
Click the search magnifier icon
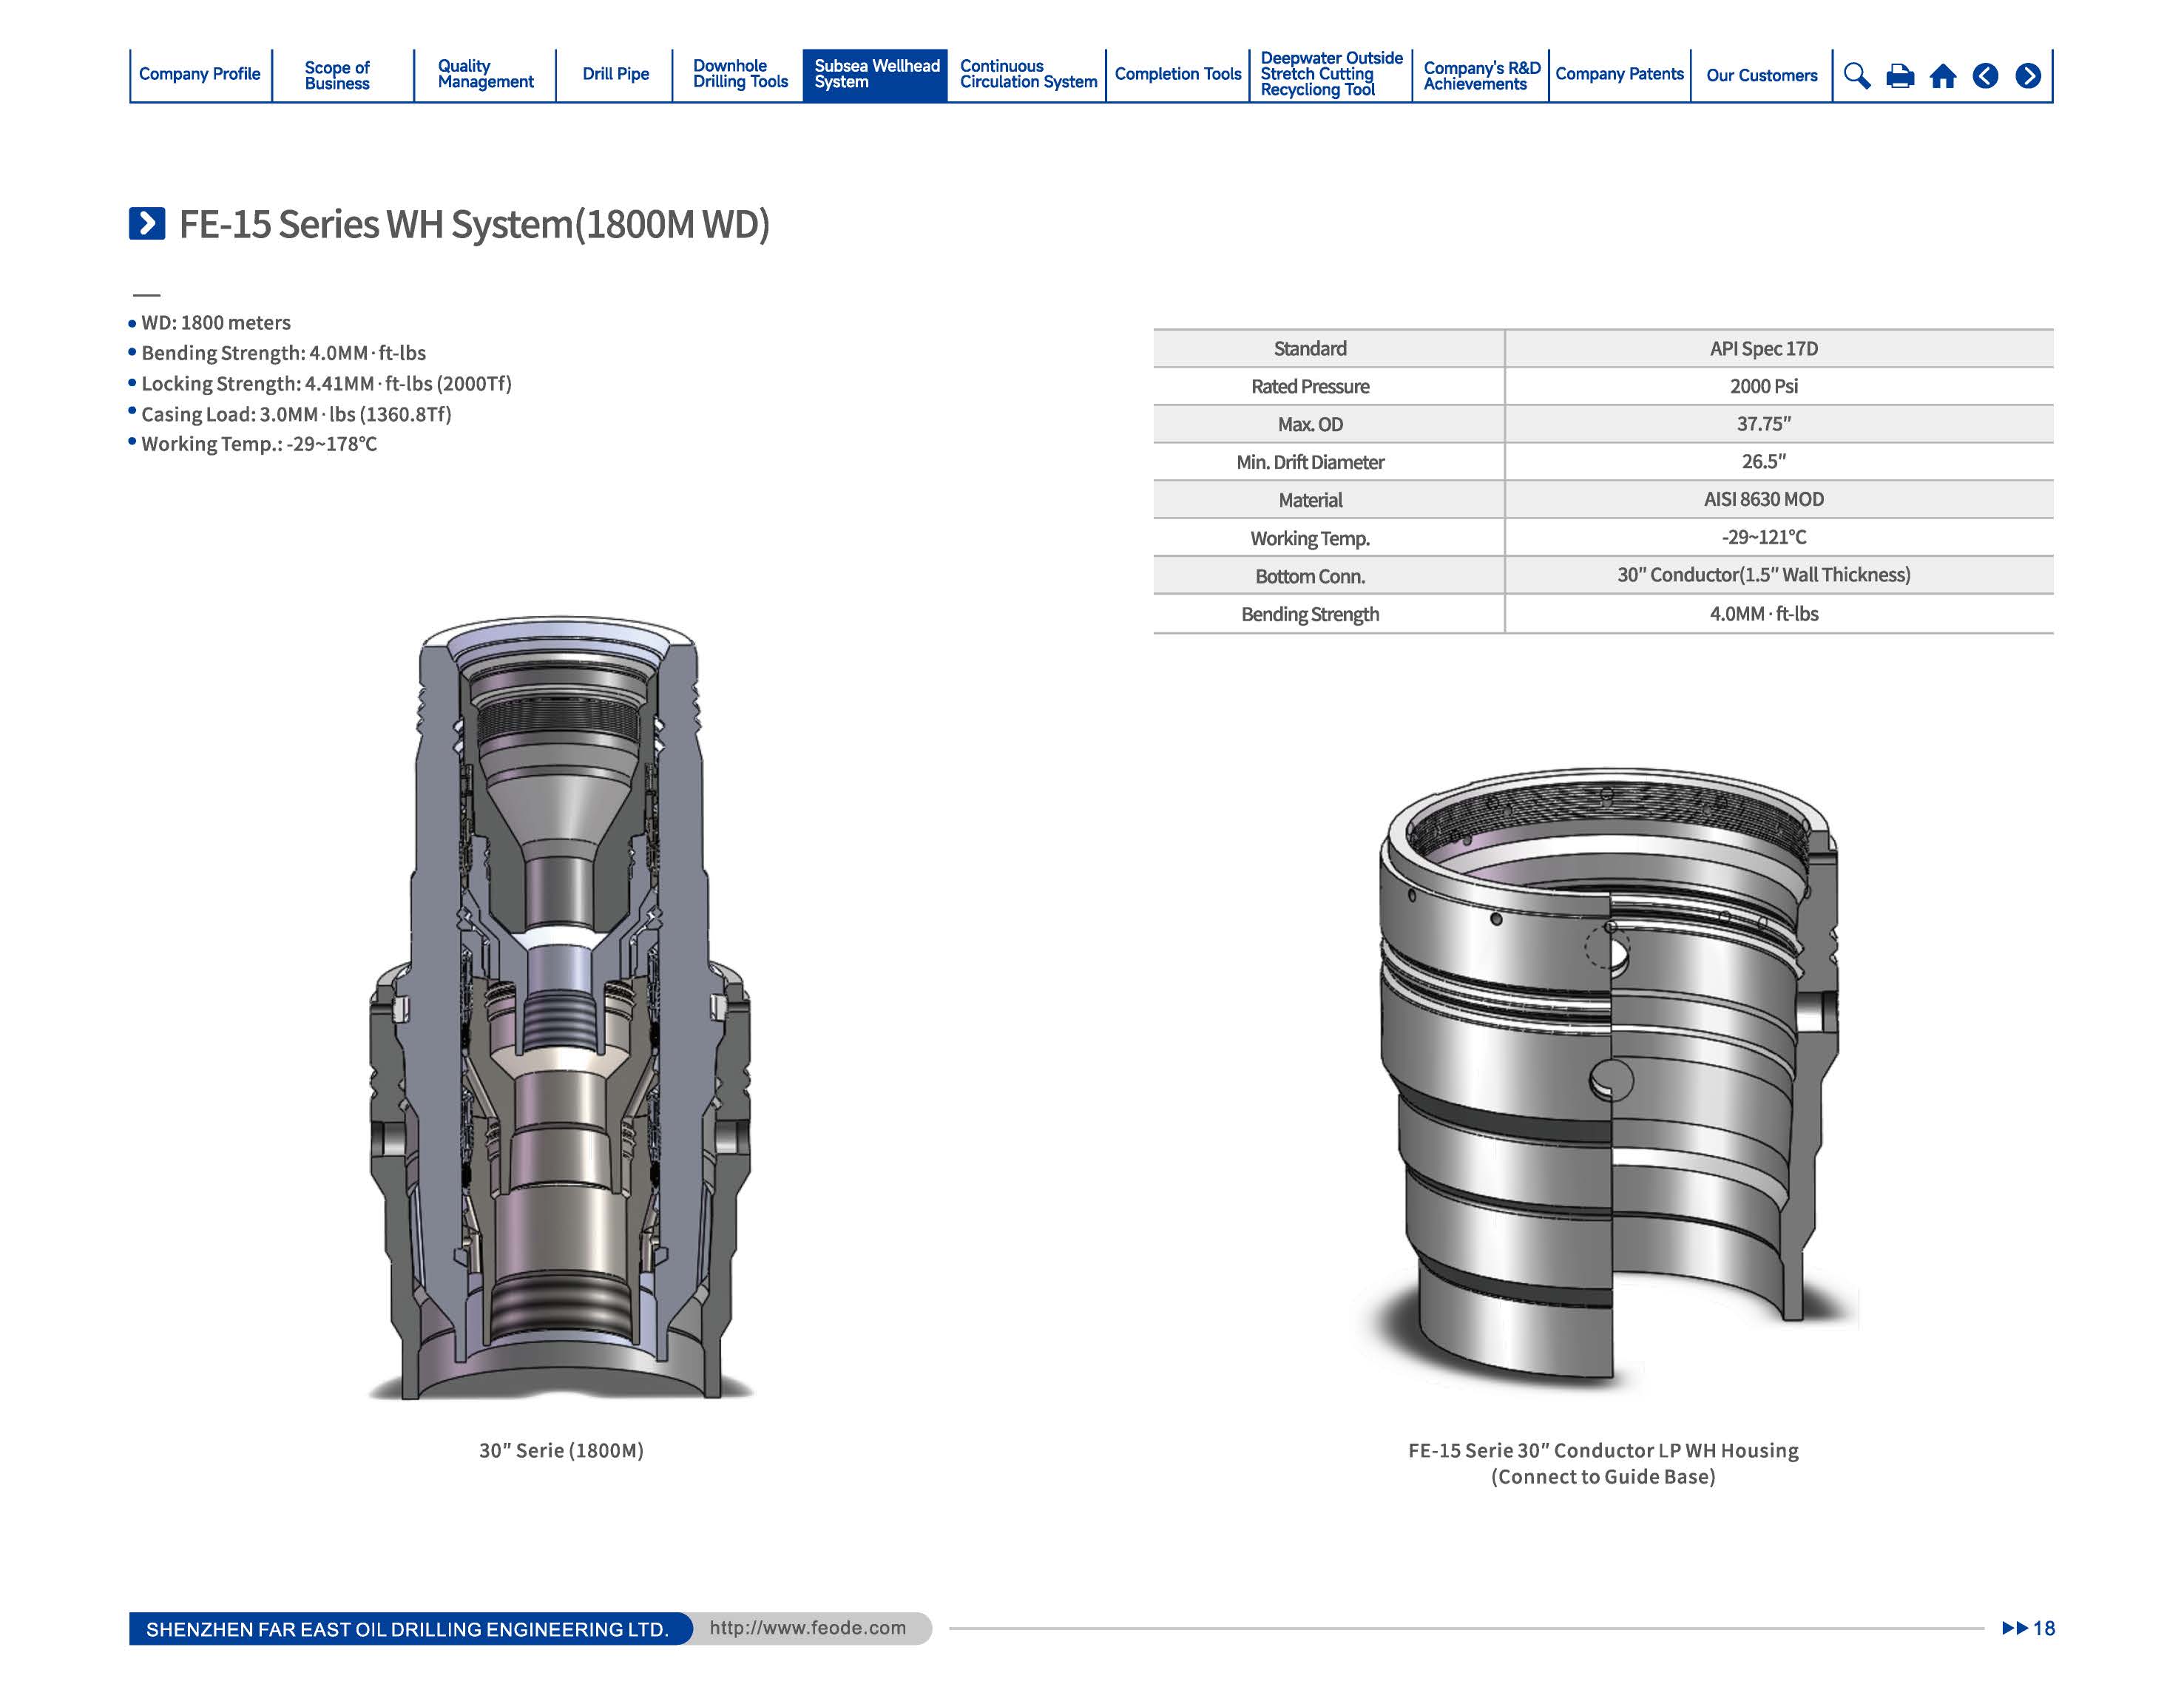(1856, 76)
